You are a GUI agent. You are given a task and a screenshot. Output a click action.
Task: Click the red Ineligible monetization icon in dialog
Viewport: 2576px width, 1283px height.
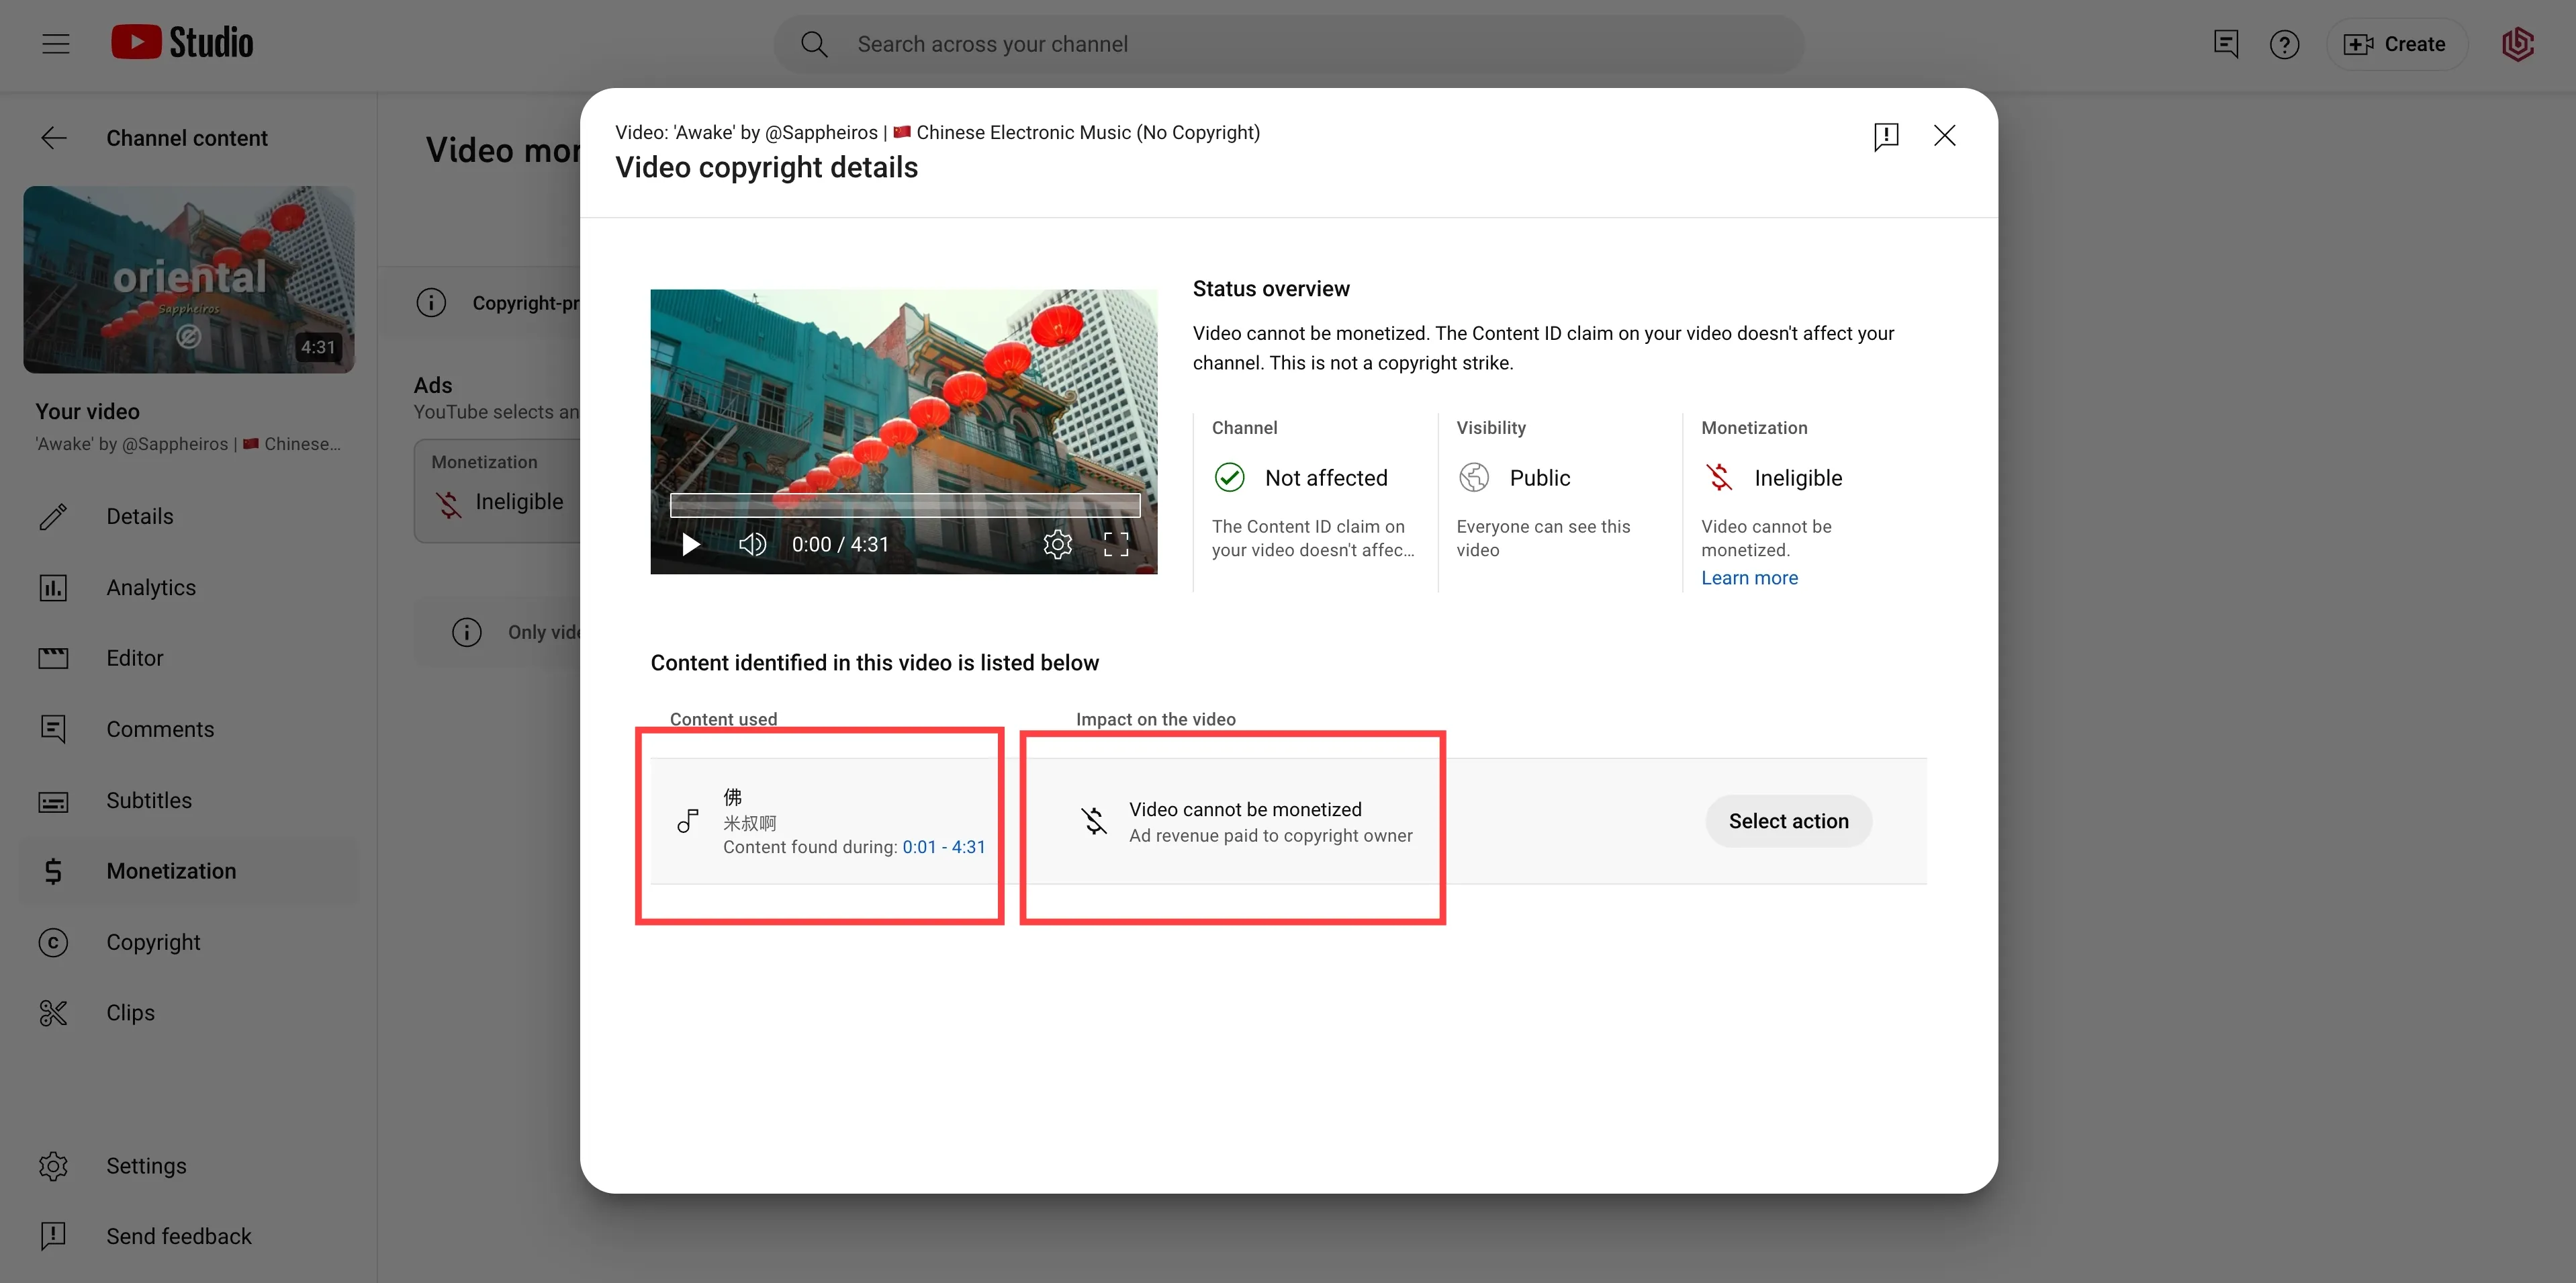point(1719,478)
